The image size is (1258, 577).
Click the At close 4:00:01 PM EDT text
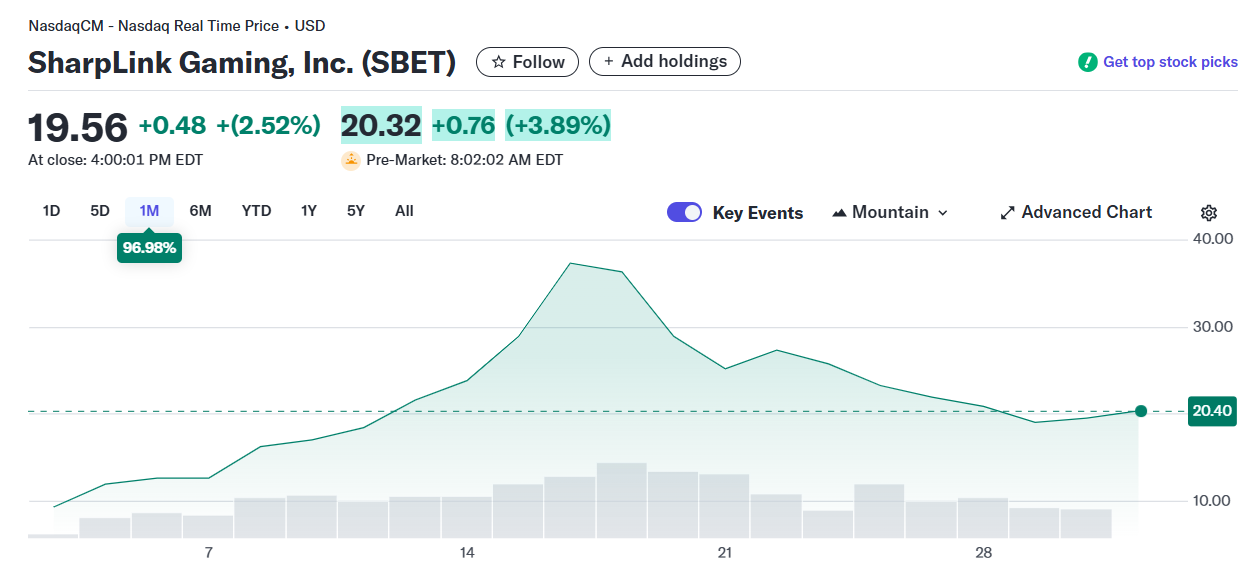point(115,160)
